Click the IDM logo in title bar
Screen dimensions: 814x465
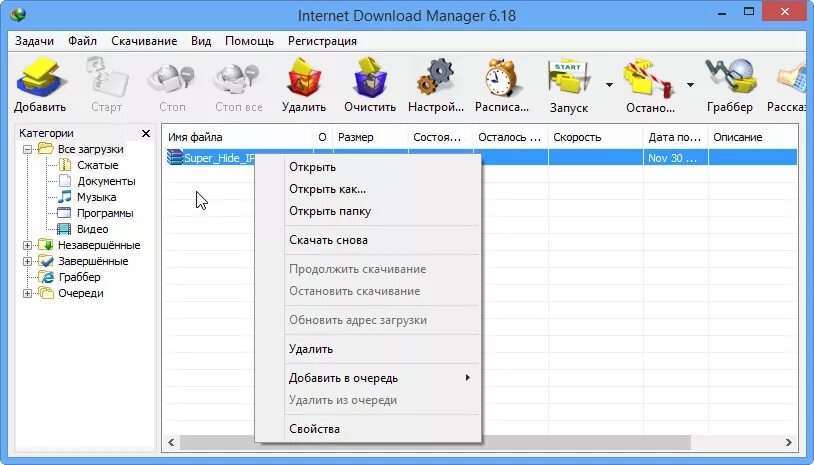(x=18, y=15)
